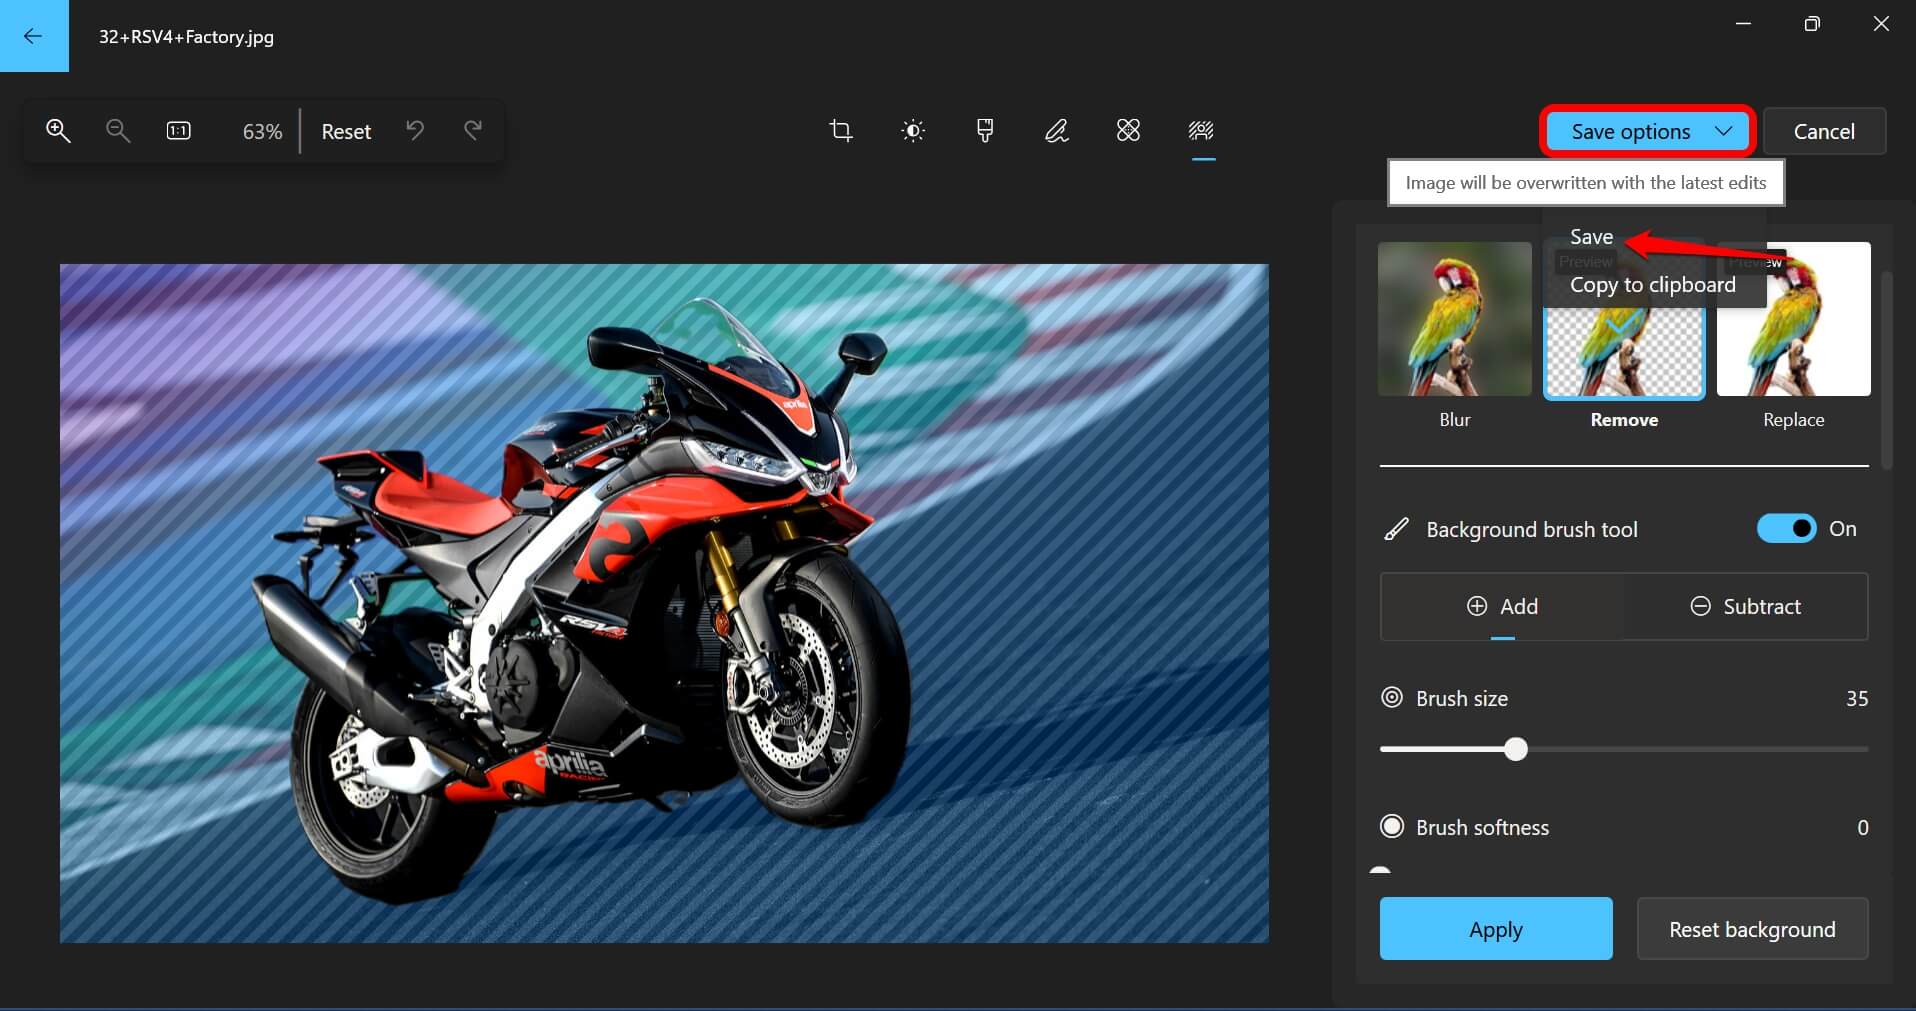
Task: Click the Background brush tool pencil icon
Action: 1396,529
